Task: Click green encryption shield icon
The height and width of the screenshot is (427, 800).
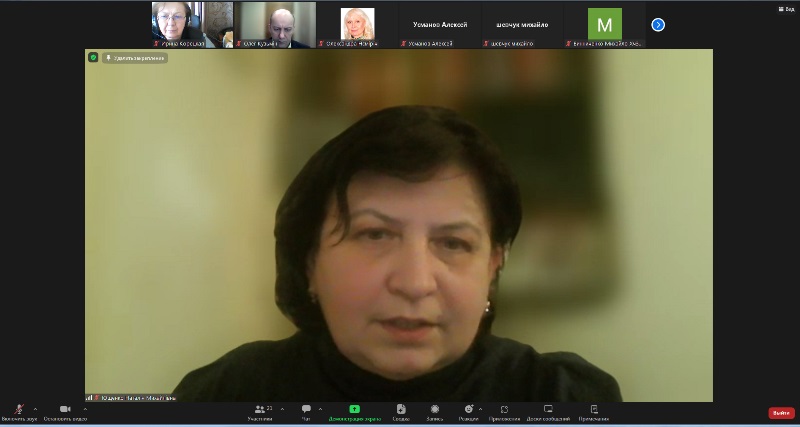Action: click(x=93, y=58)
